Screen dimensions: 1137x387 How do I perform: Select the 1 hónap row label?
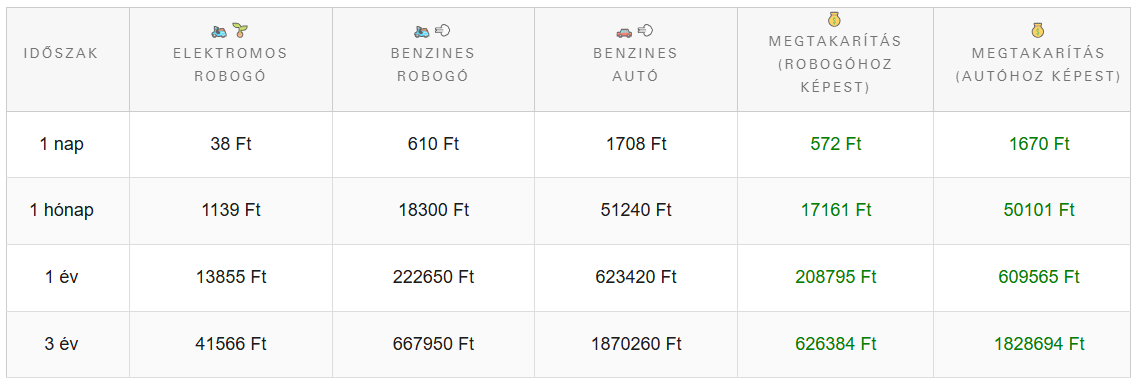[62, 210]
